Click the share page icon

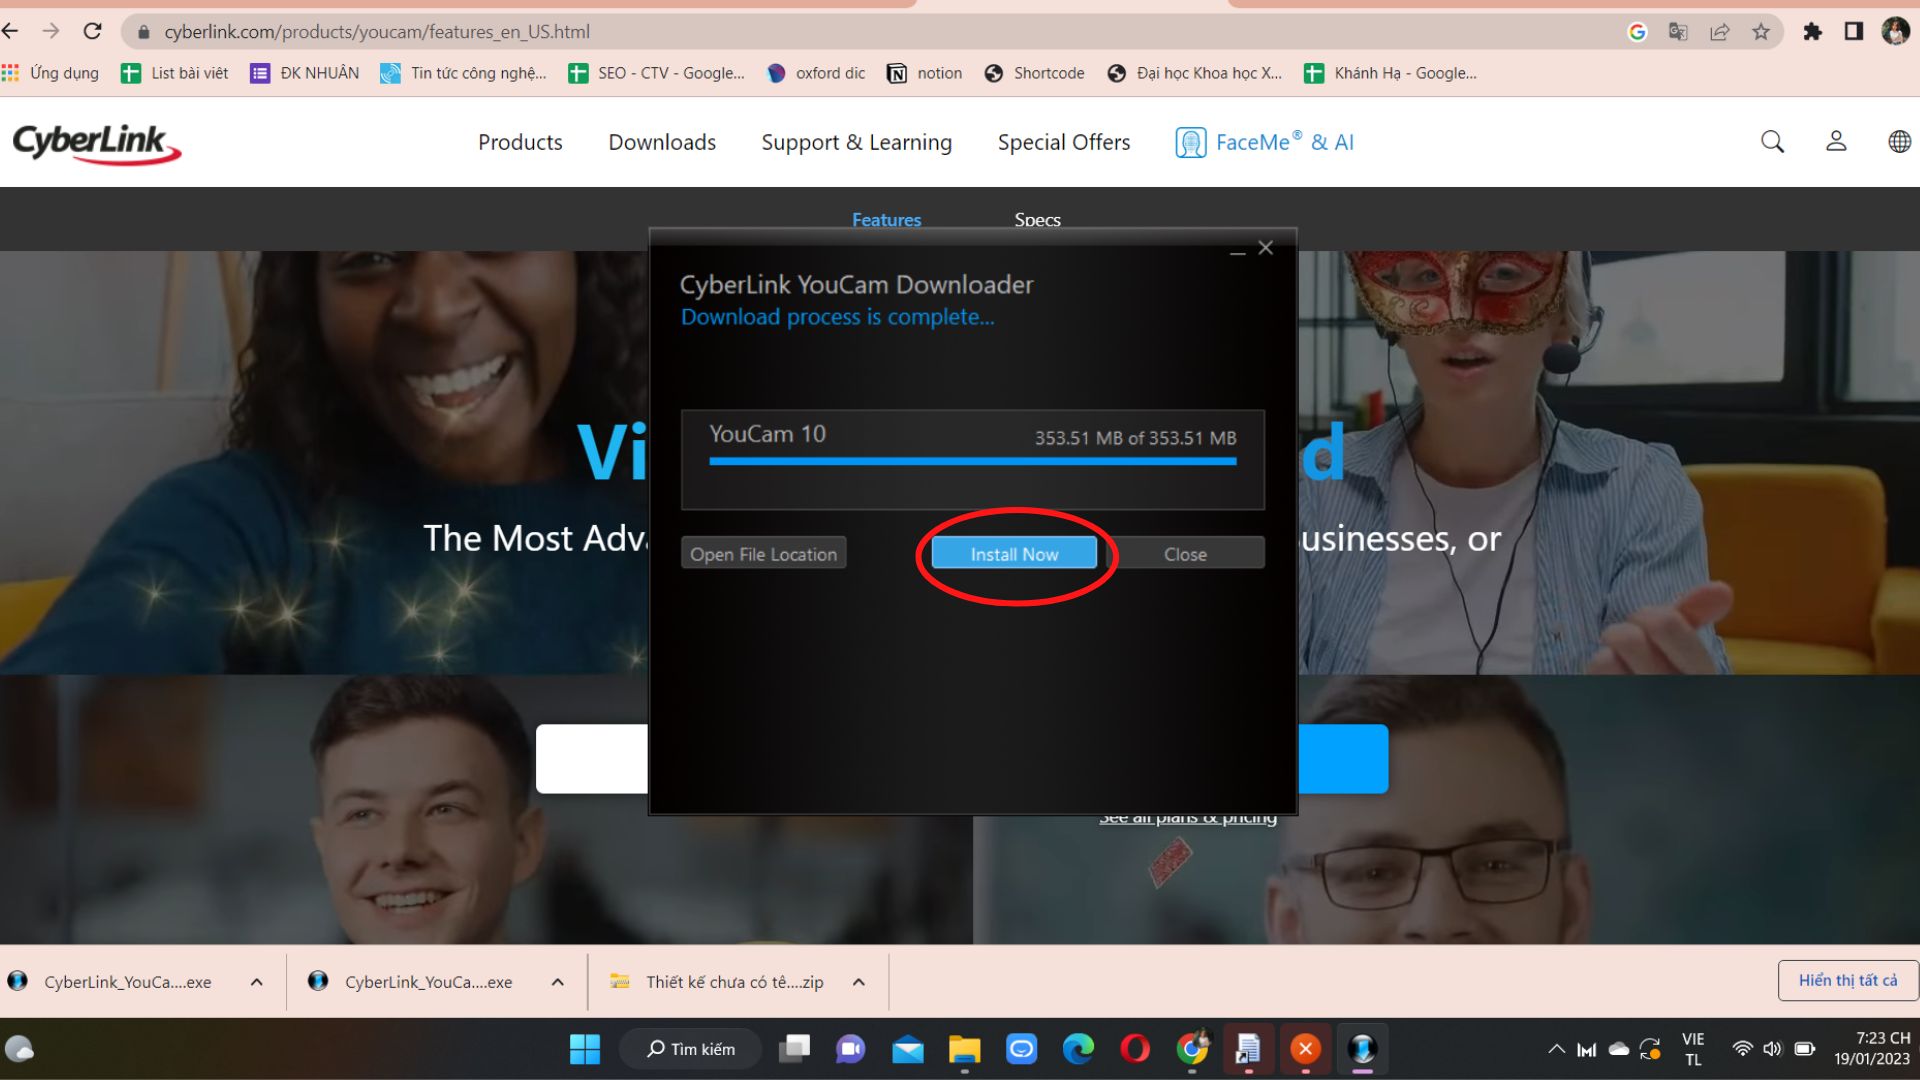[x=1719, y=32]
